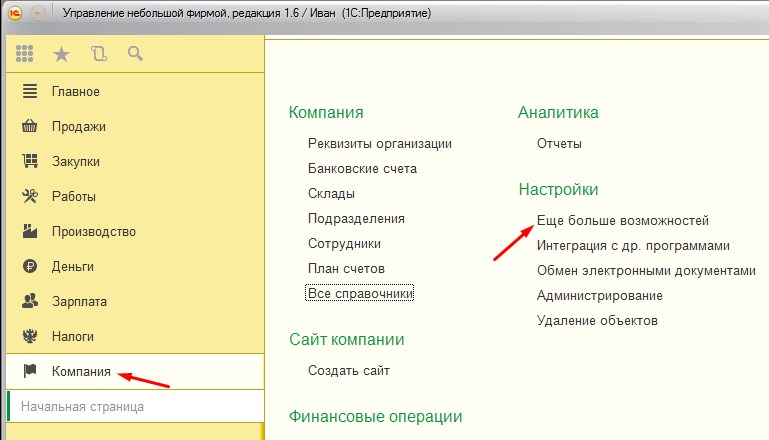Open the Налоги section

73,336
